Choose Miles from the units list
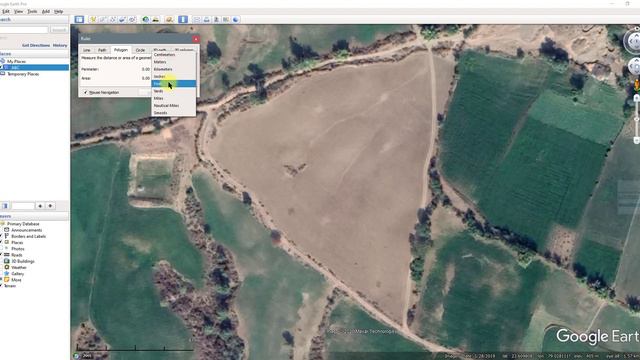 [173, 98]
